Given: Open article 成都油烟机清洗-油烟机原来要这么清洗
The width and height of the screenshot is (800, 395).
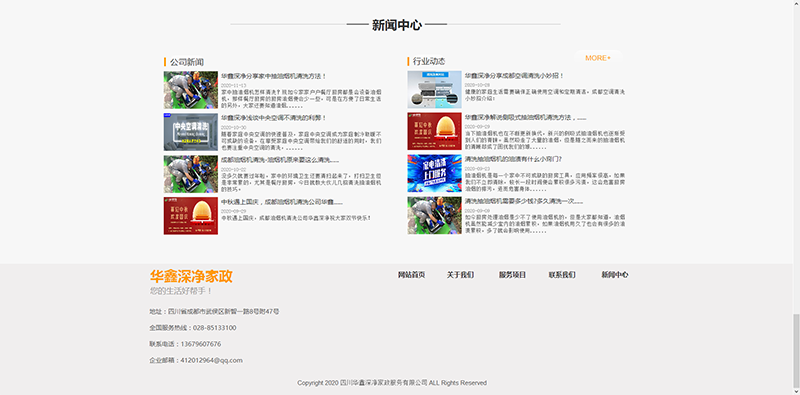Looking at the screenshot, I should click(280, 160).
